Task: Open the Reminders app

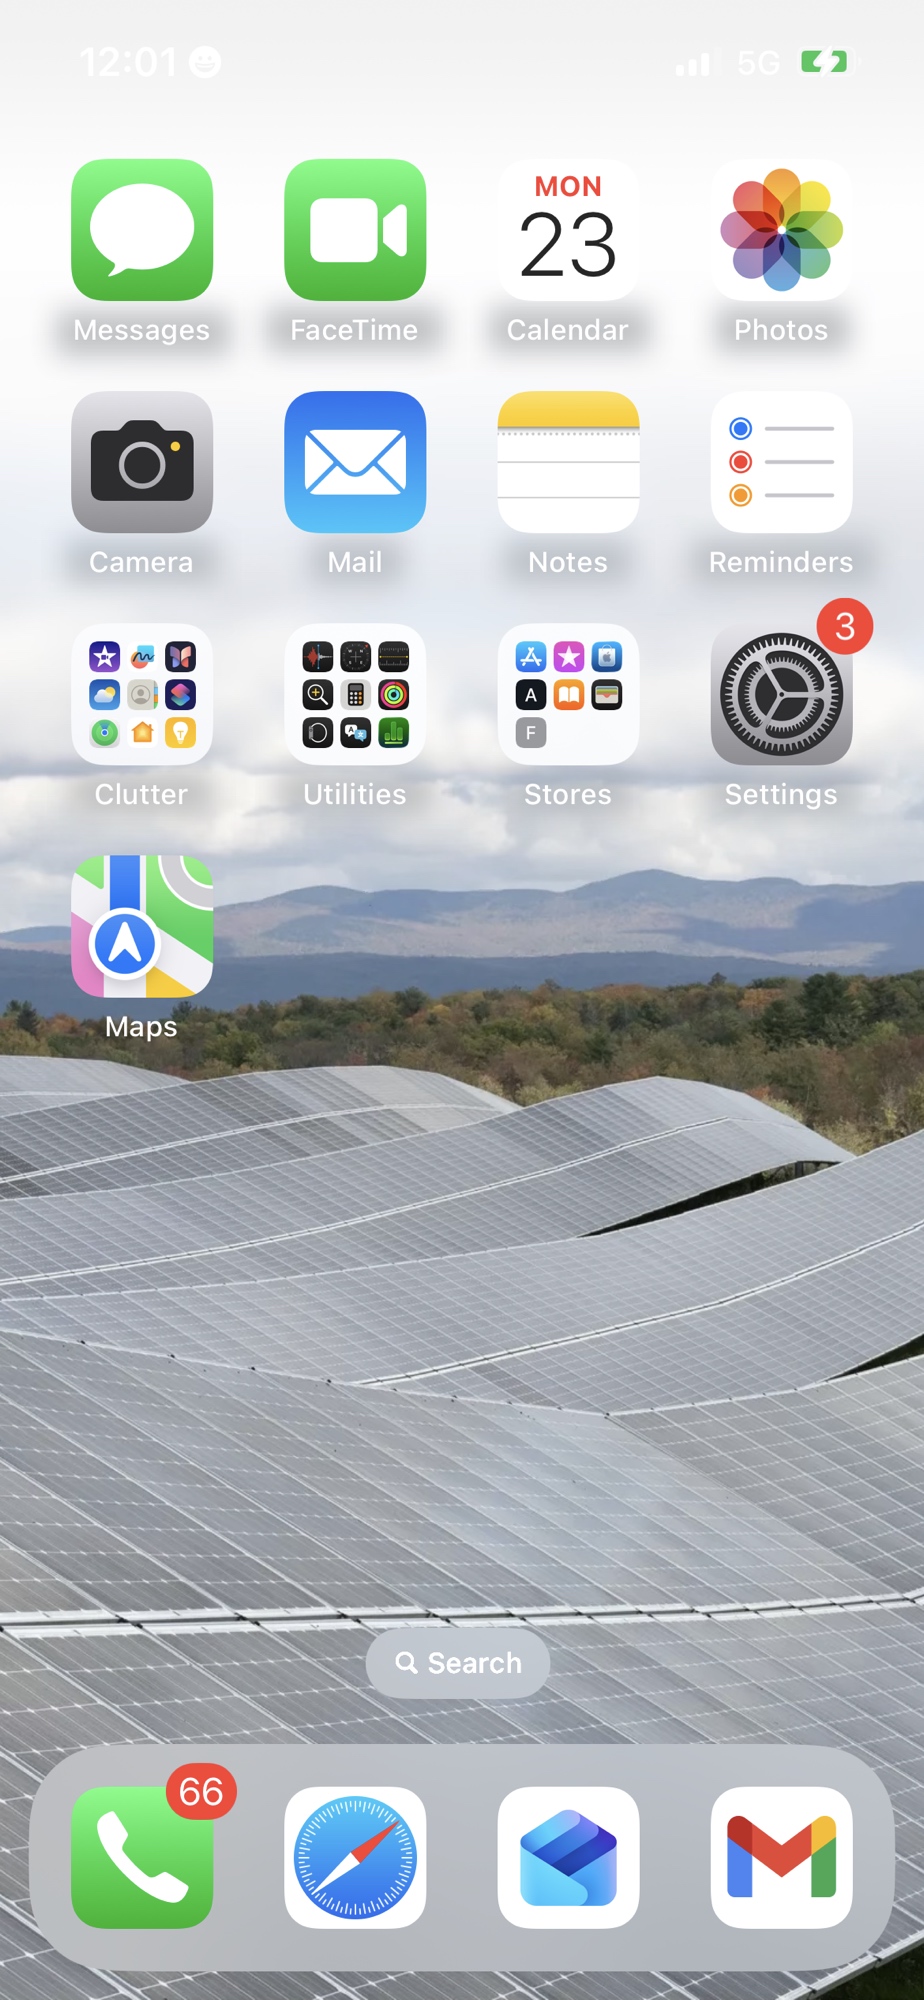Action: [x=781, y=462]
